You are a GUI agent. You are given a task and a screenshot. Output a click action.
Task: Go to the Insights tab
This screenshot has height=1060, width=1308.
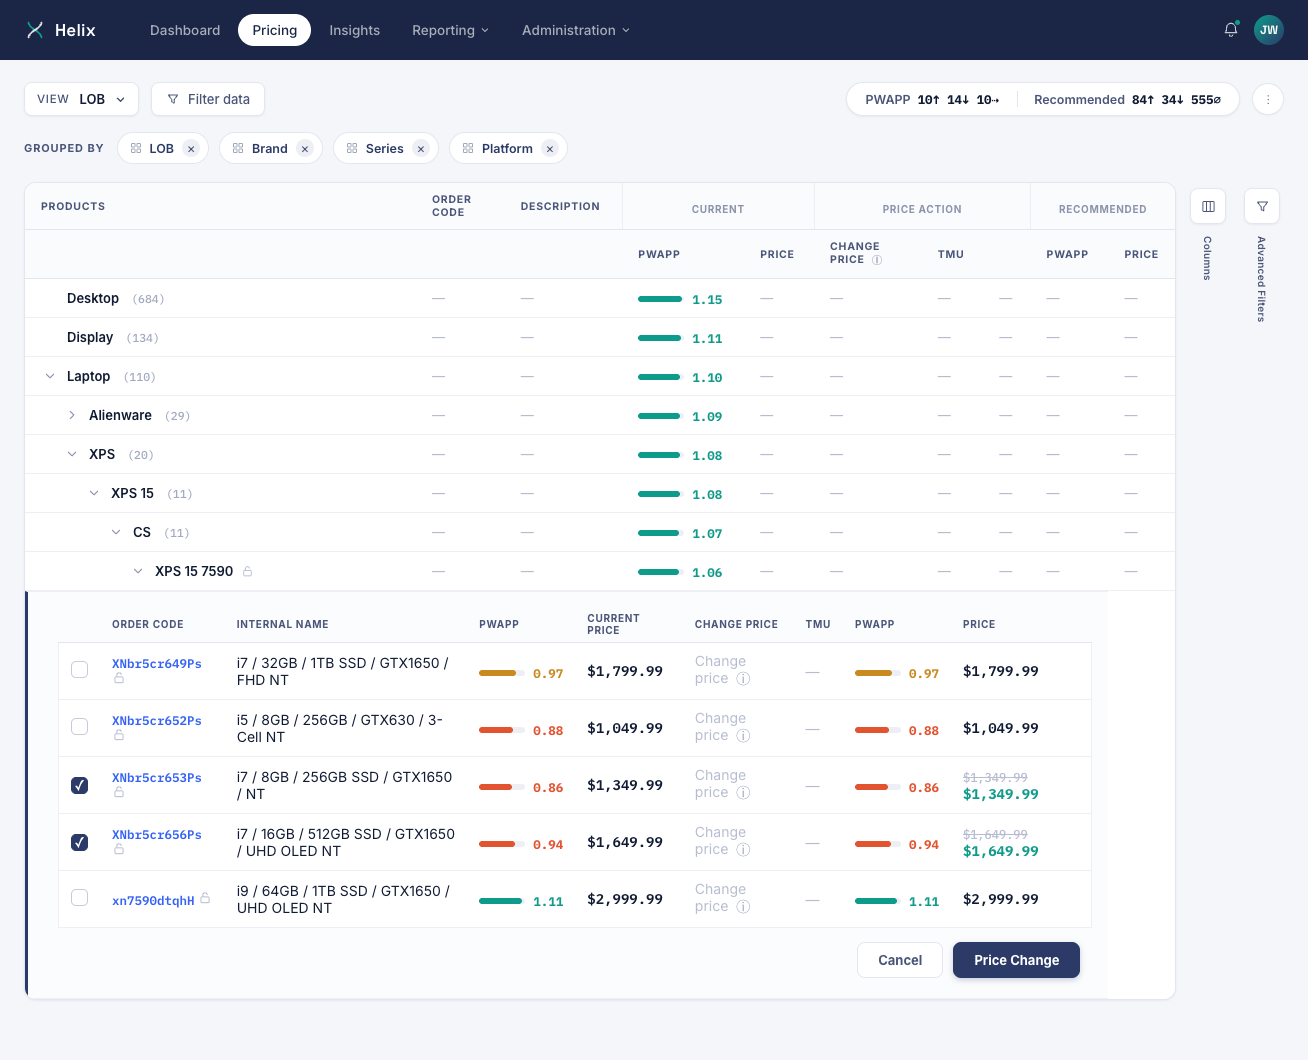(354, 30)
